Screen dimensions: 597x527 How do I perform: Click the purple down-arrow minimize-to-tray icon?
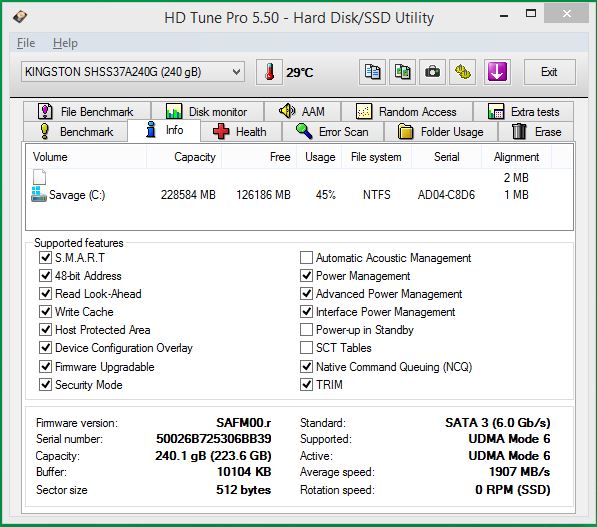[497, 72]
